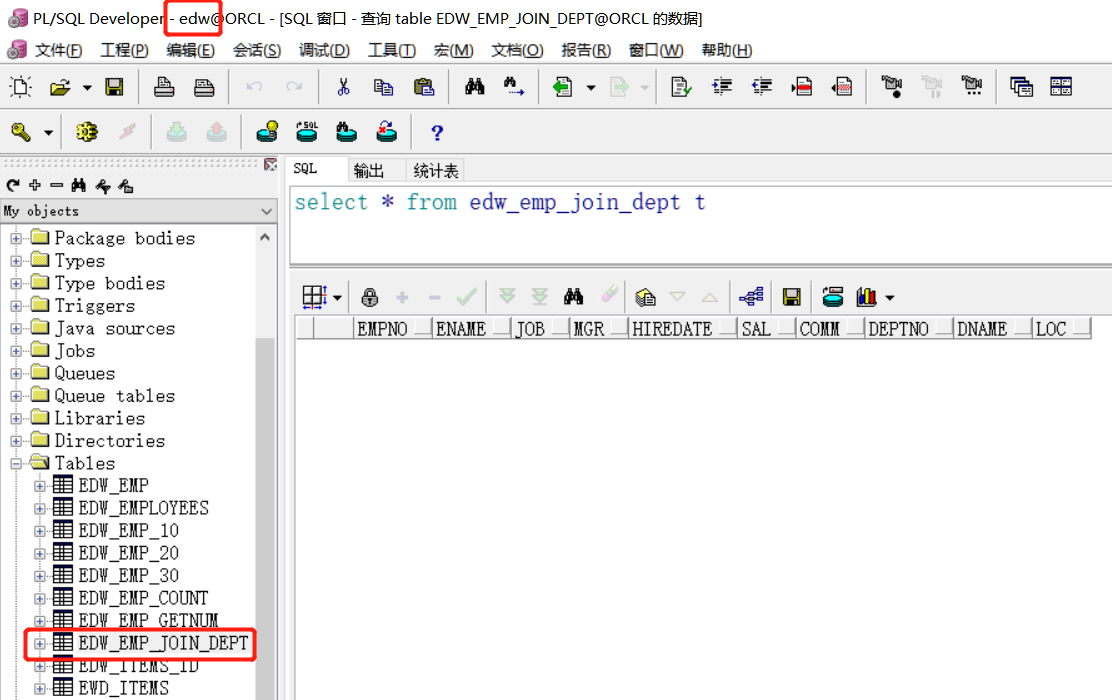Select the EWD_ITEMS table
Viewport: 1112px width, 700px height.
click(x=123, y=688)
